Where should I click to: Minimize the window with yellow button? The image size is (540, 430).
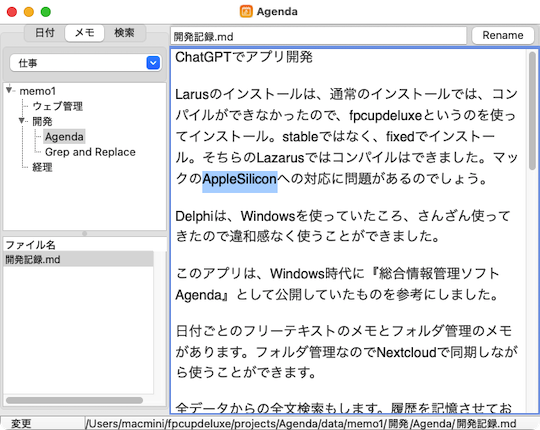29,12
